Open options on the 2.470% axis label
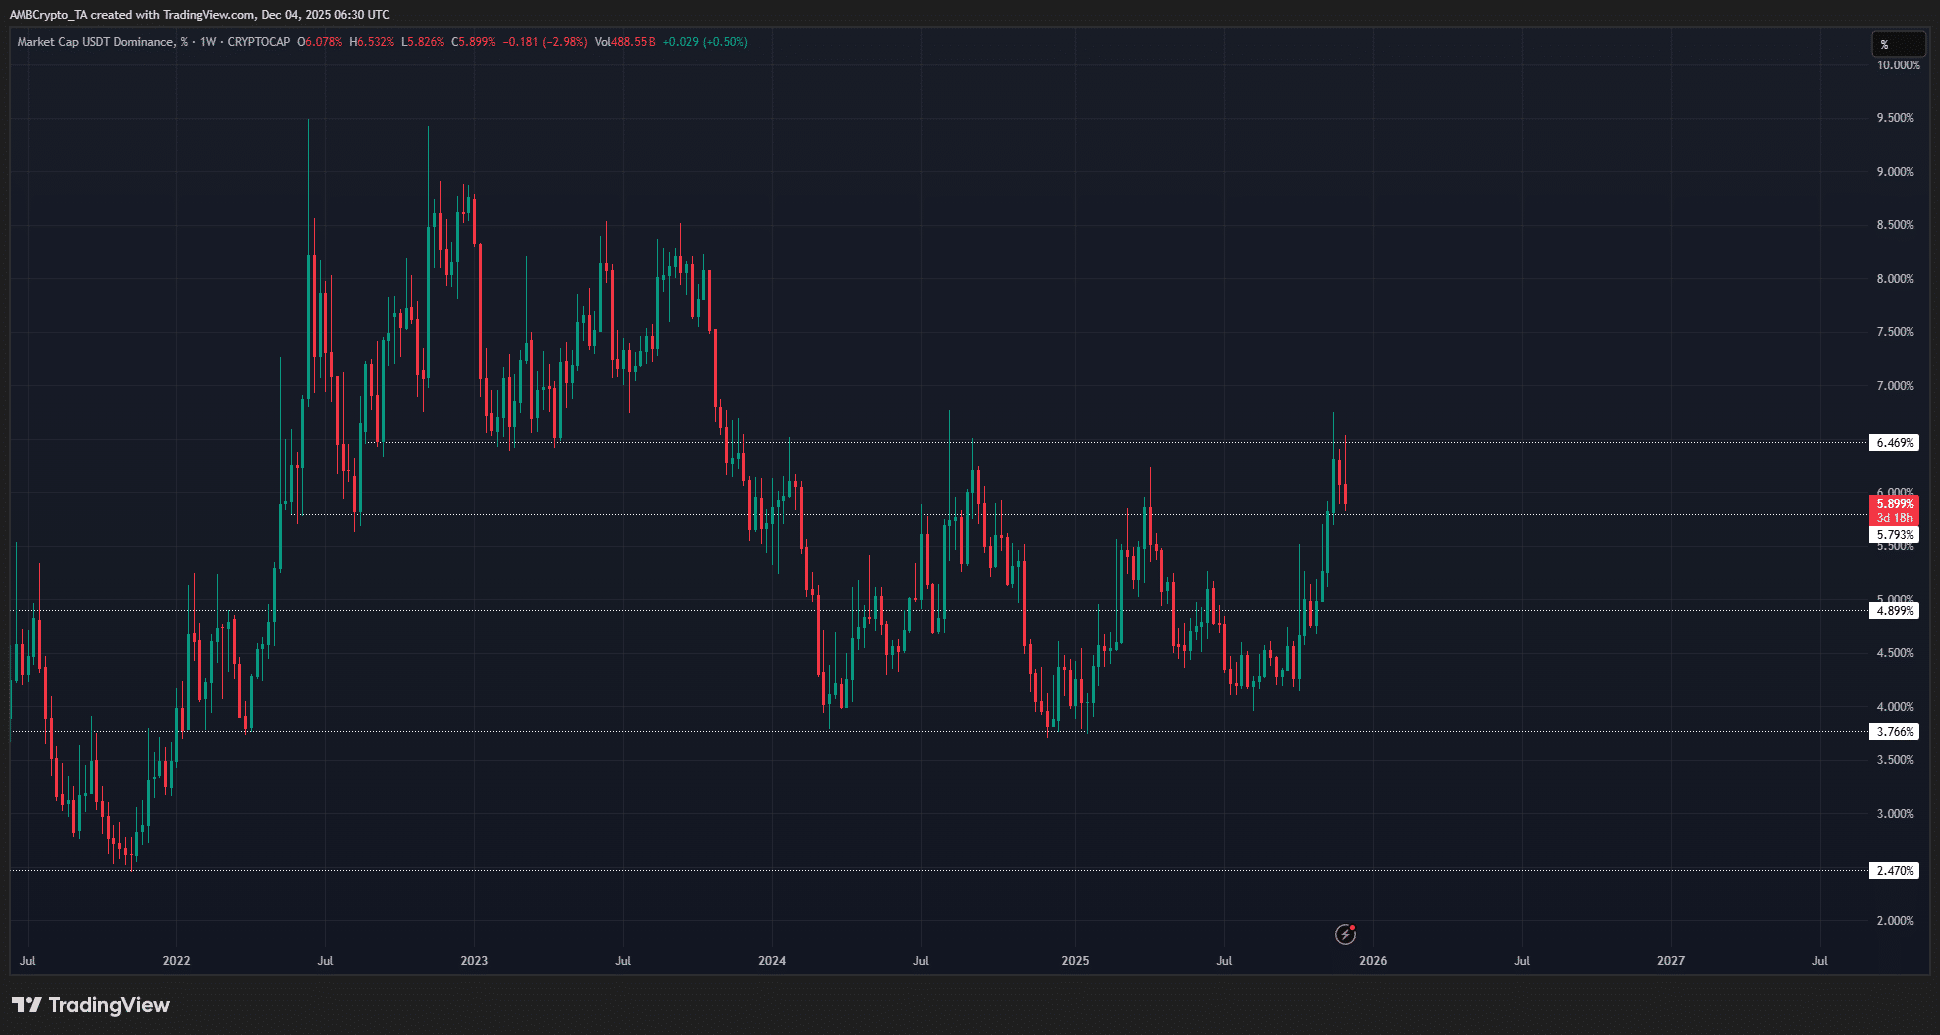This screenshot has width=1940, height=1035. click(x=1893, y=870)
